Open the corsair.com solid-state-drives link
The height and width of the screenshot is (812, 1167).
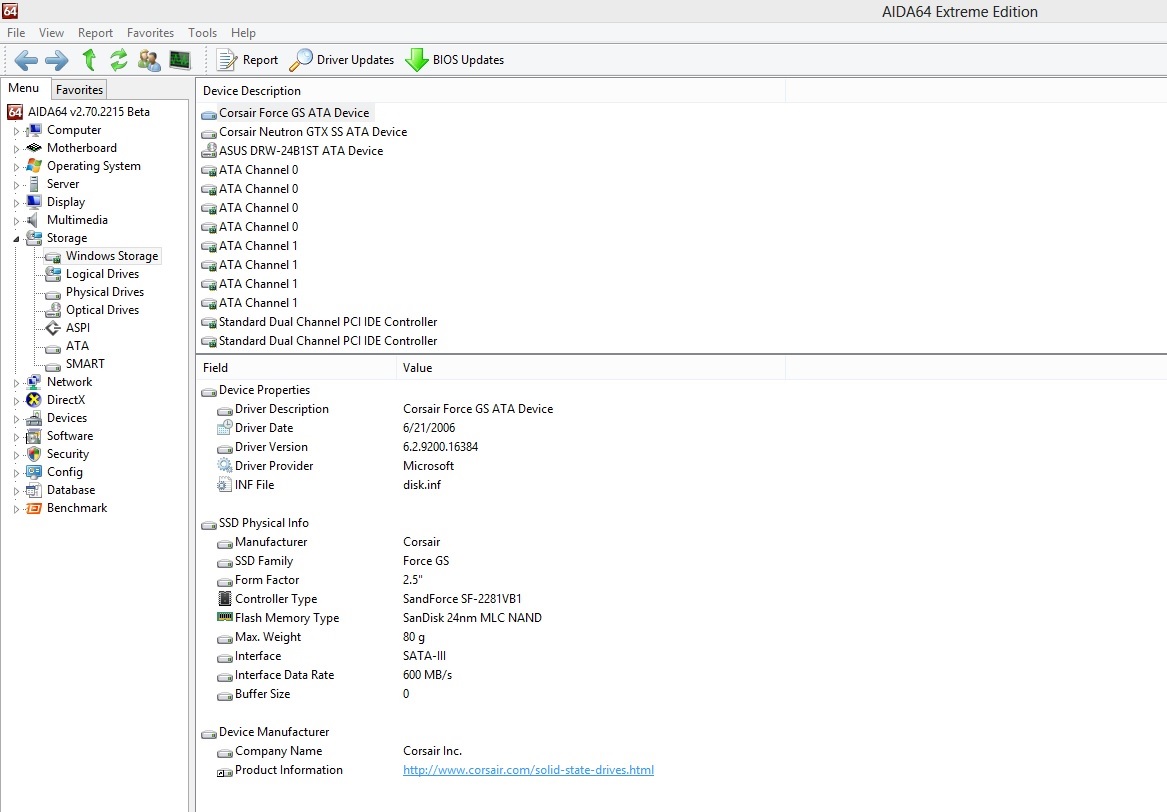(528, 770)
